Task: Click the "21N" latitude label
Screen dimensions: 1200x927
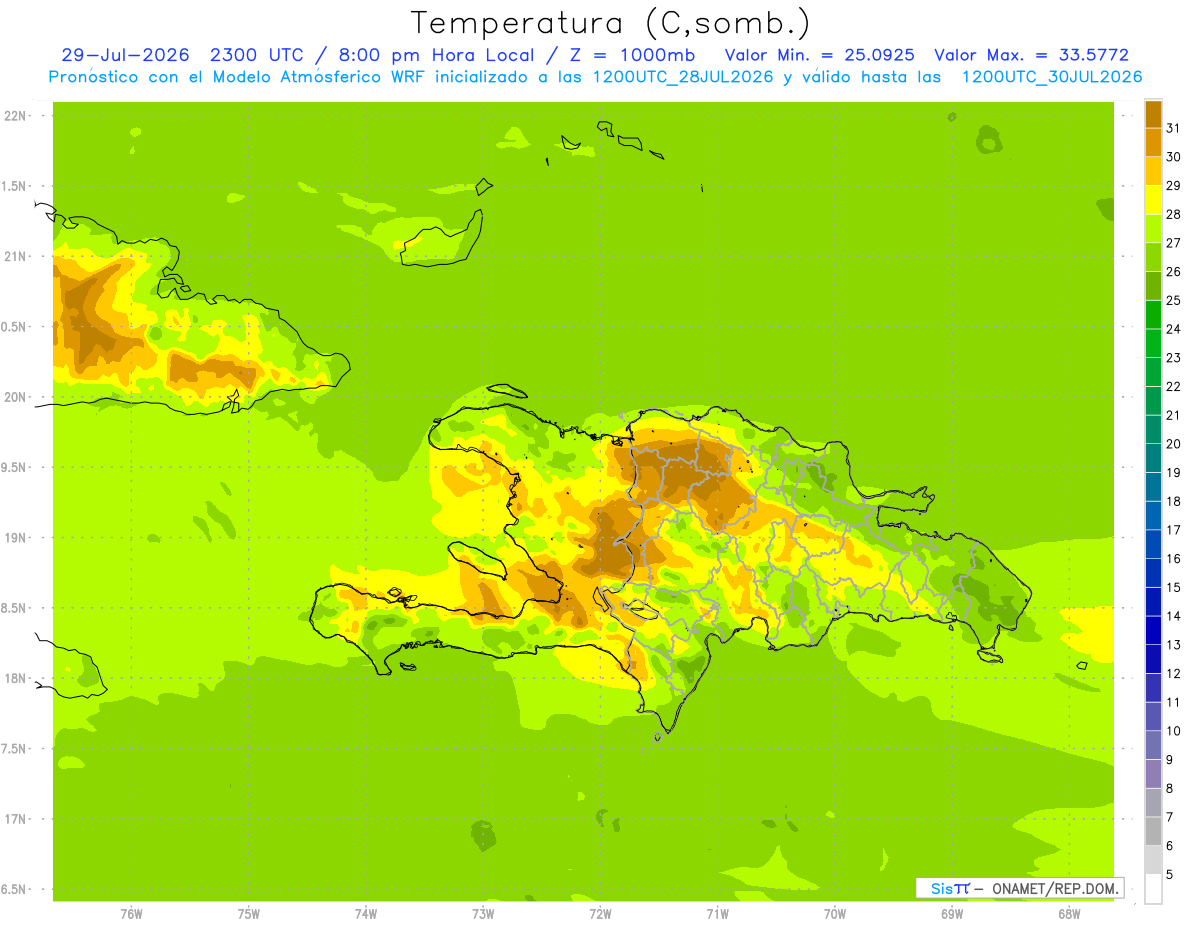Action: pos(15,257)
